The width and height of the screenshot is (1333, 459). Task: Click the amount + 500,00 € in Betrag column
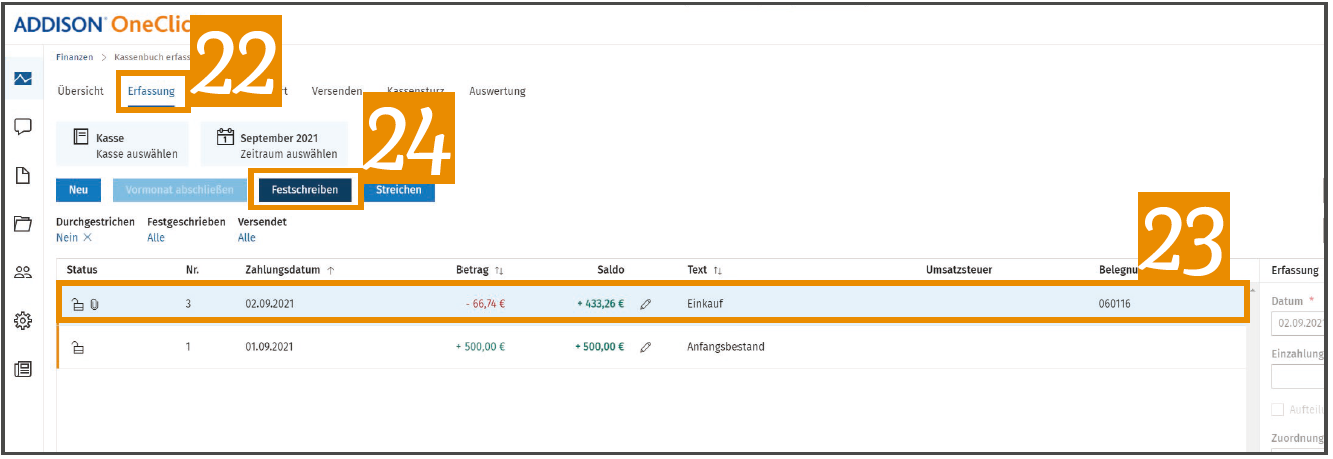pos(479,347)
